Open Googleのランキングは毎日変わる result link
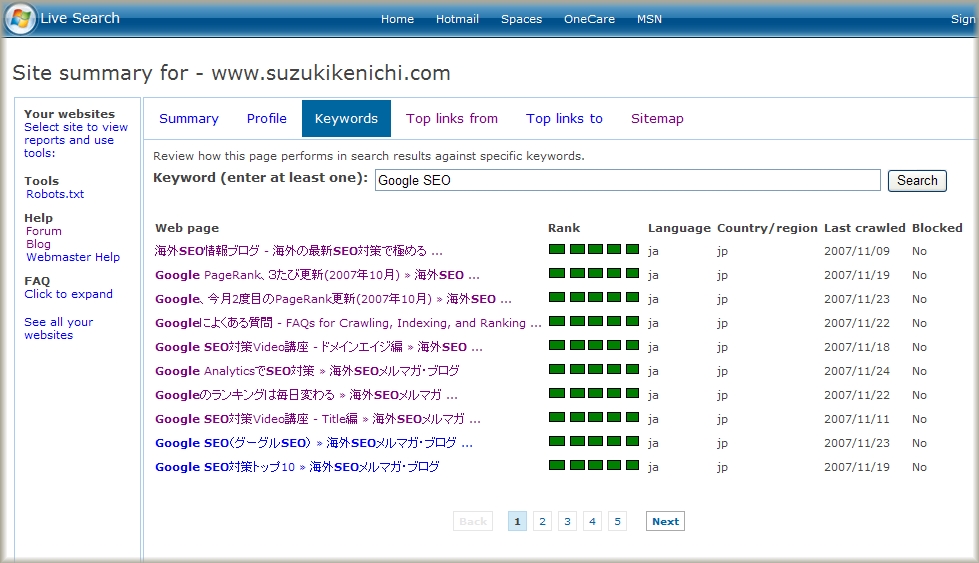979x563 pixels. [x=306, y=395]
